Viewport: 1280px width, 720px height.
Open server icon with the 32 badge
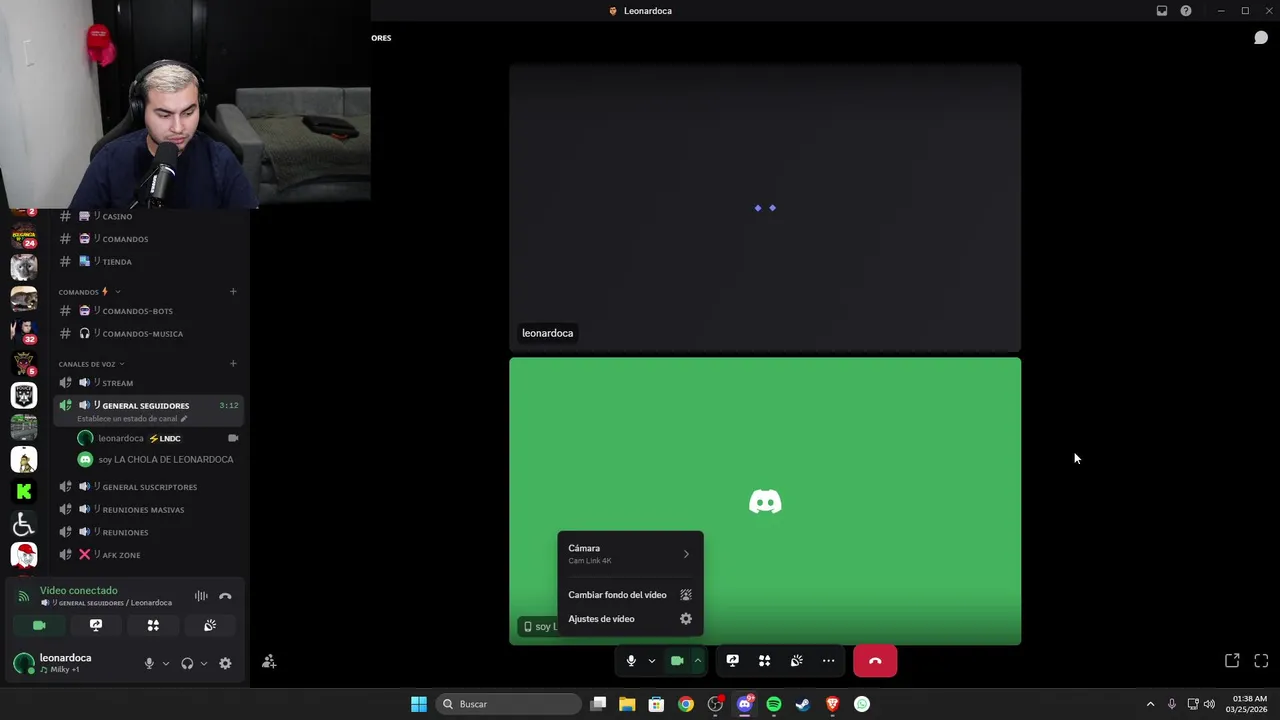point(24,331)
